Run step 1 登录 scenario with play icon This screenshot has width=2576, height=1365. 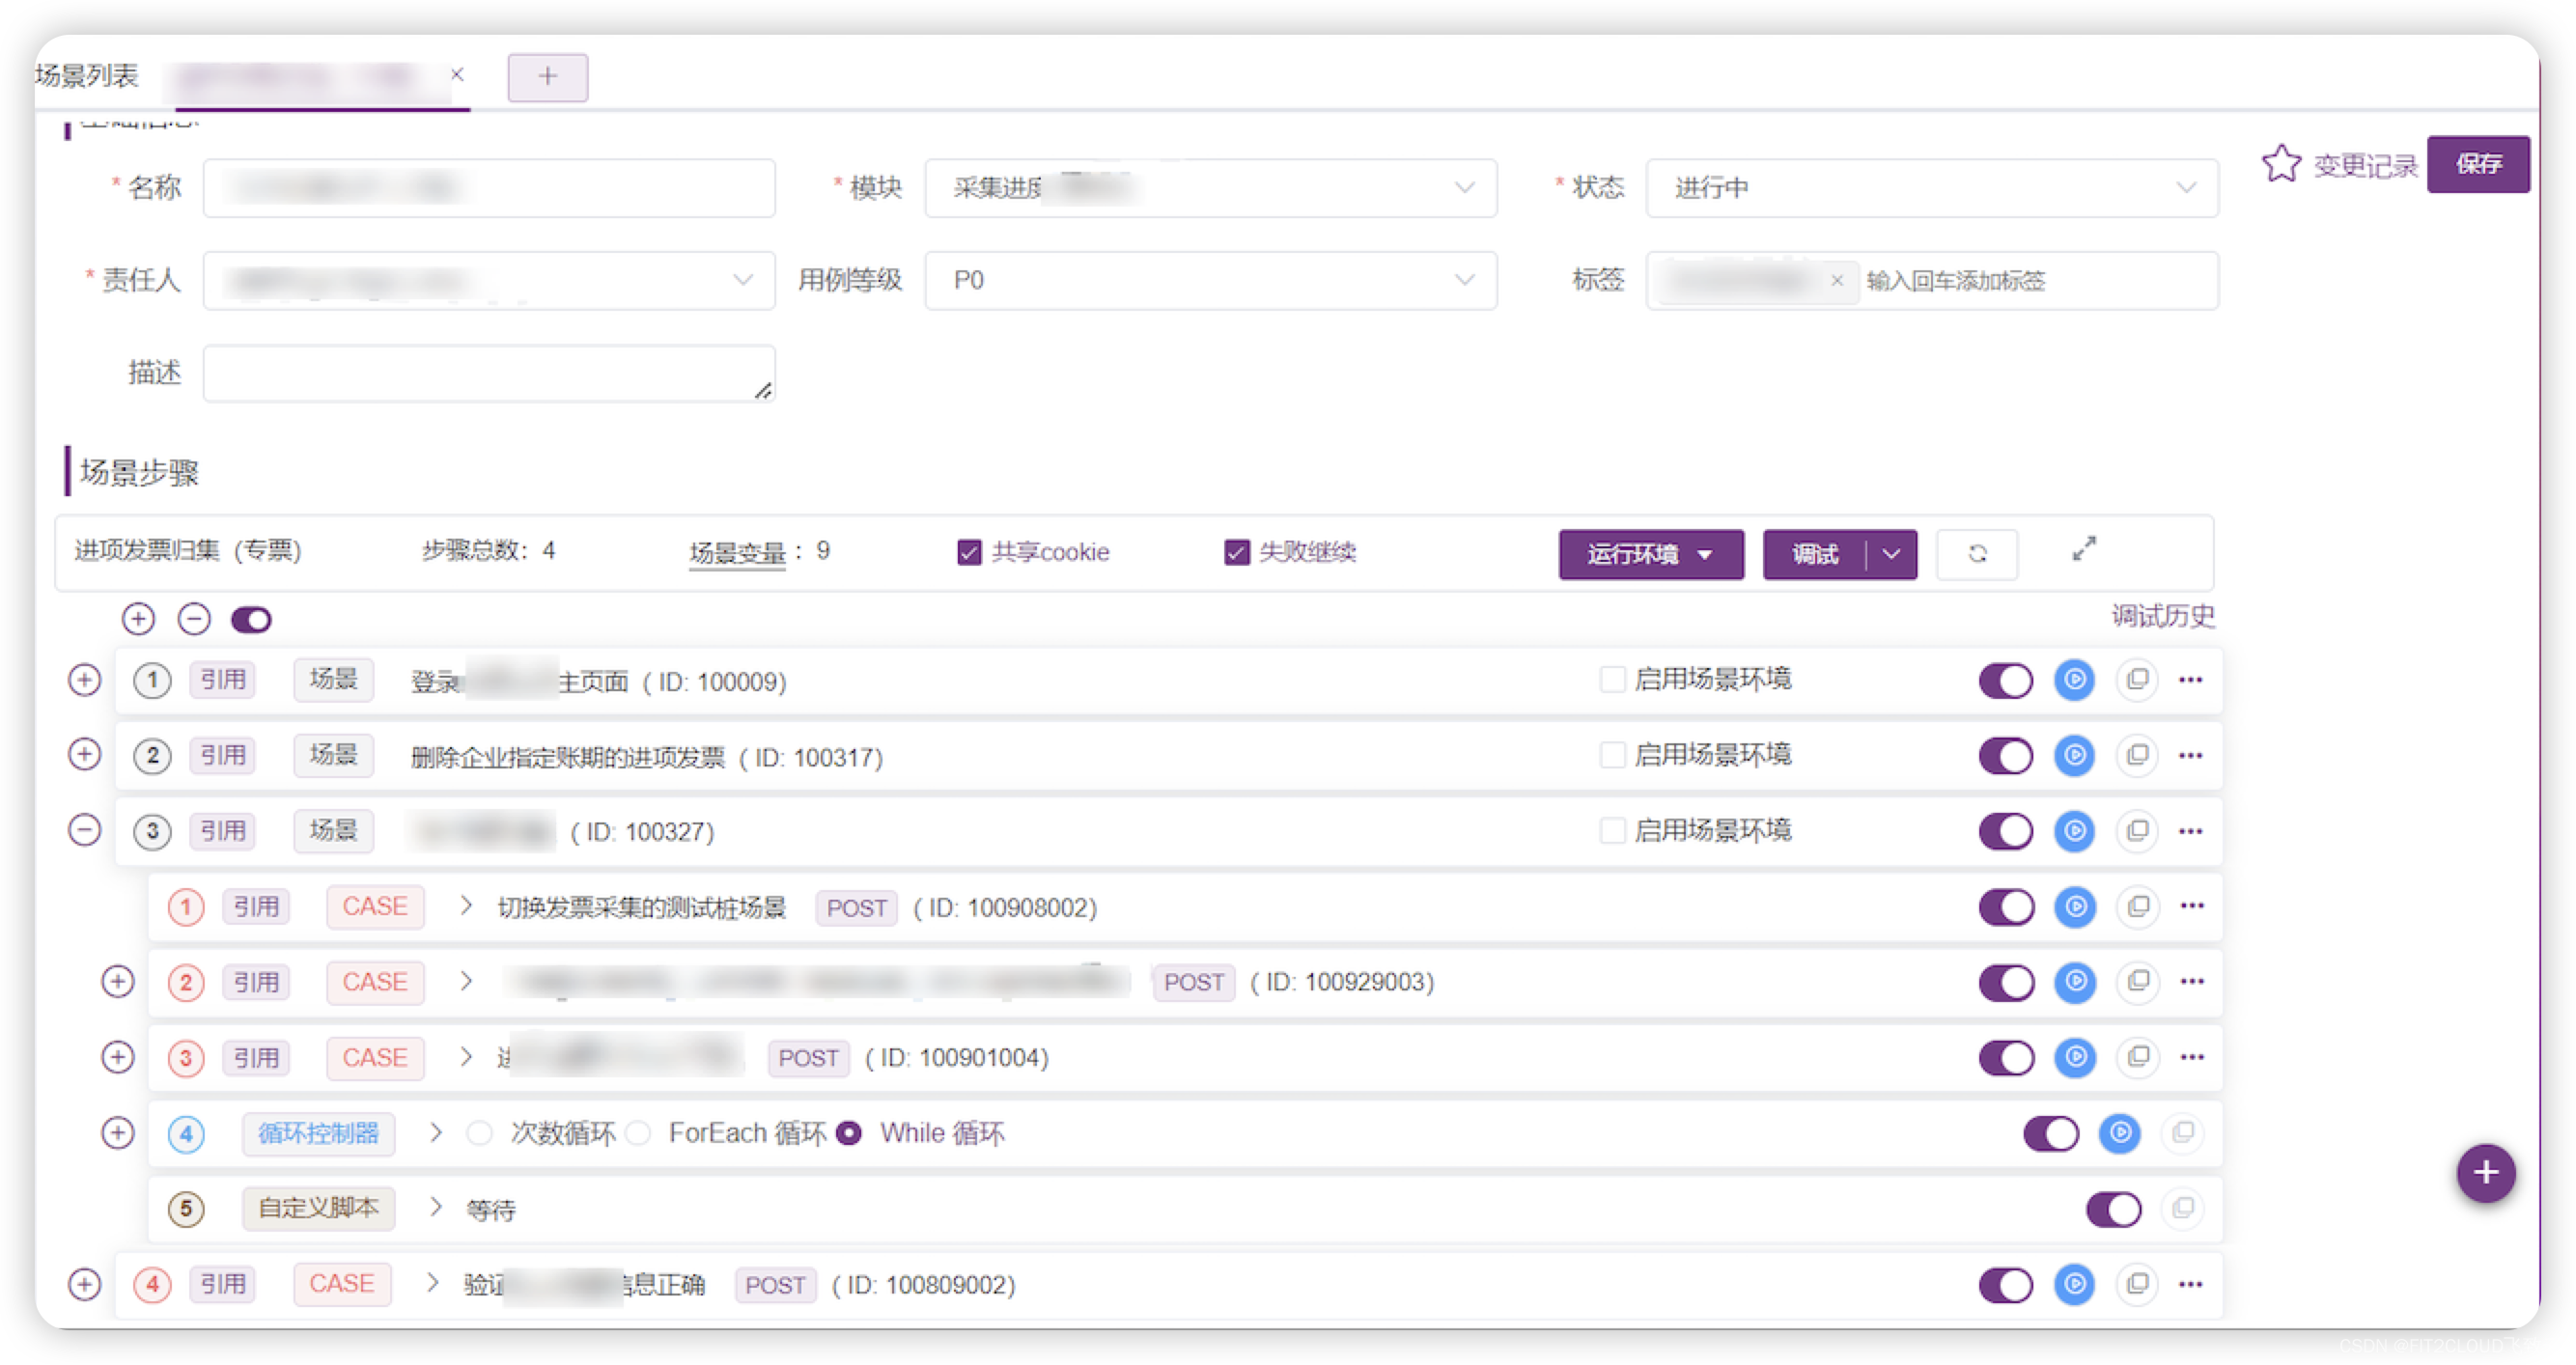coord(2074,680)
